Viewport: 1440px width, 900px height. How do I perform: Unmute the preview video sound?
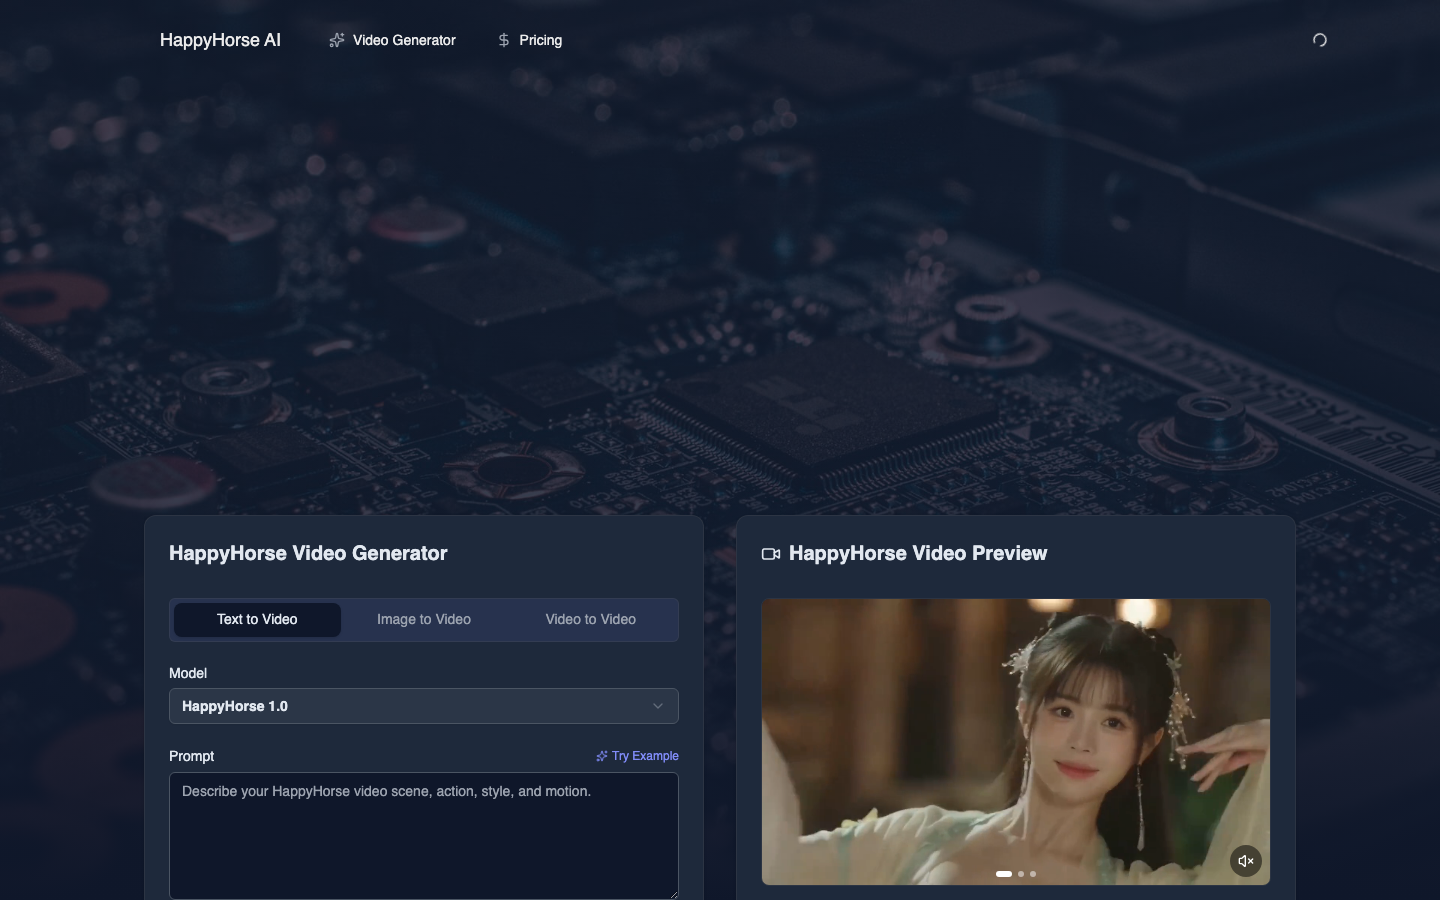point(1246,861)
